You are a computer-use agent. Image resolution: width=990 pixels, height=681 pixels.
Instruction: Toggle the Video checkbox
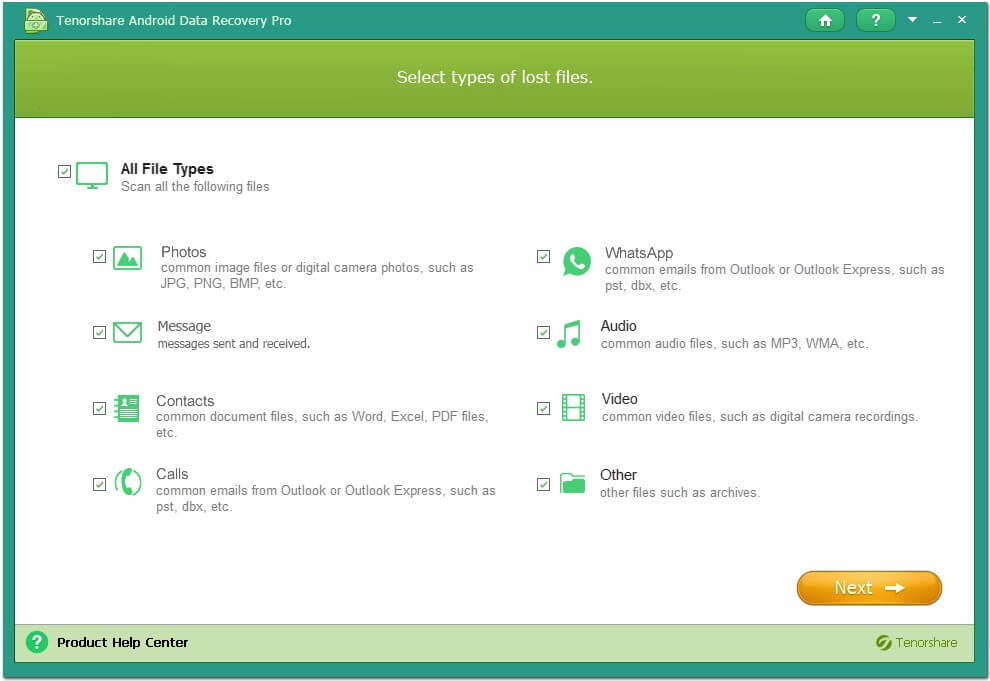(544, 408)
